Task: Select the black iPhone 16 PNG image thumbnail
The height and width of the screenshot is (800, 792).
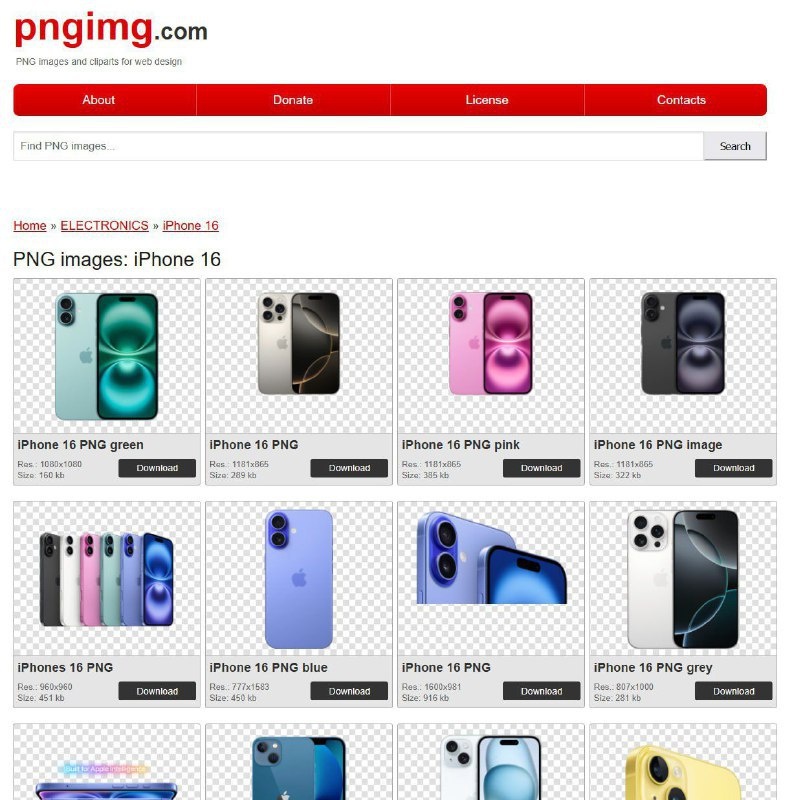Action: (x=683, y=356)
